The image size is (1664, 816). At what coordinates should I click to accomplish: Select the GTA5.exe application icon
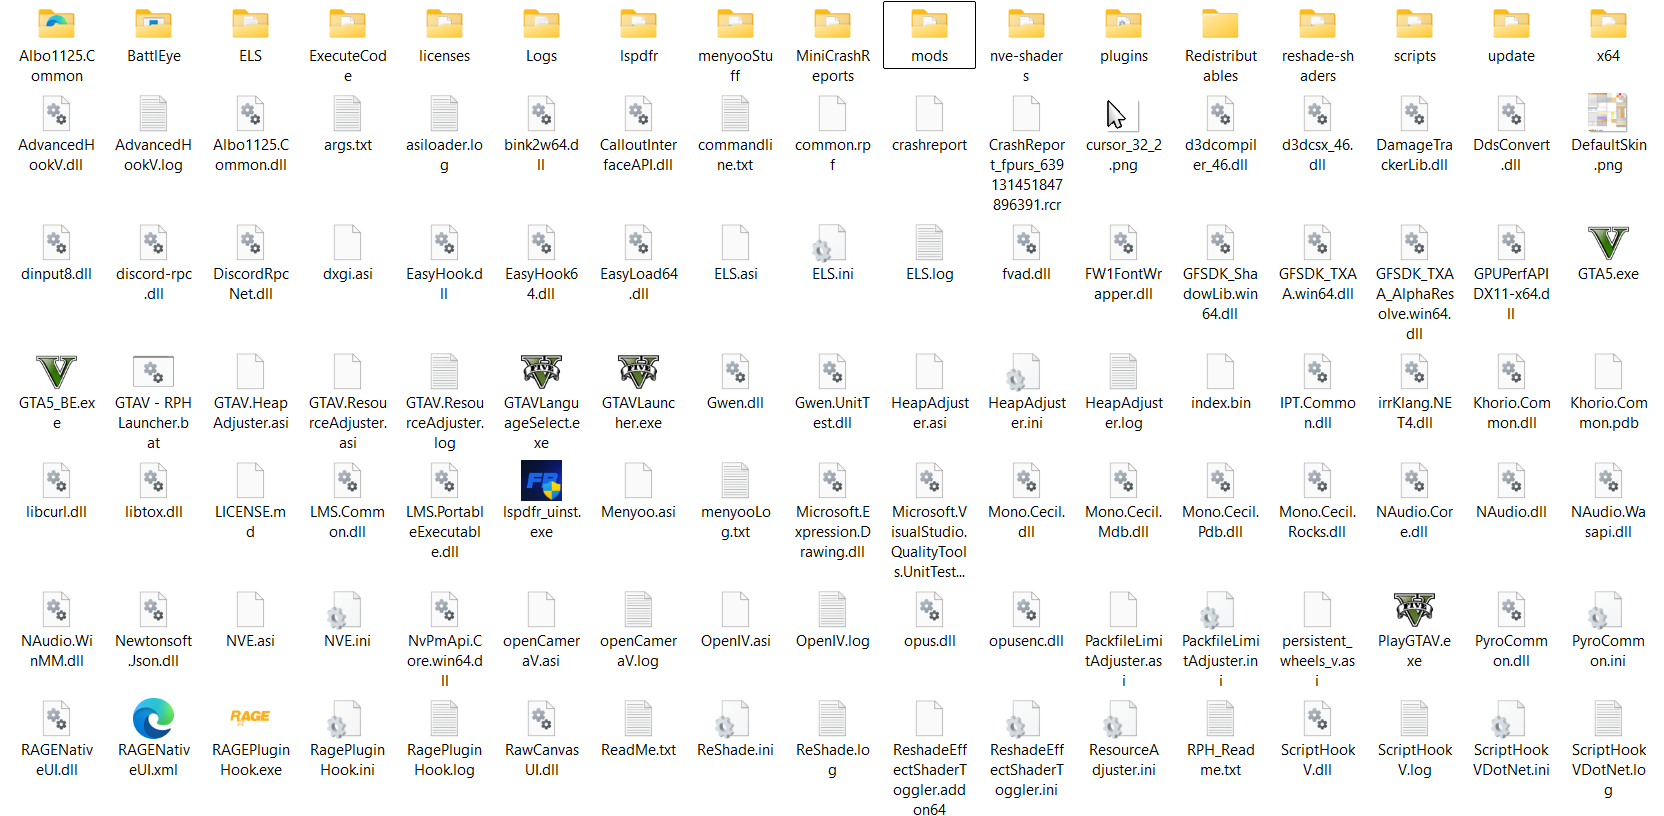coord(1608,243)
